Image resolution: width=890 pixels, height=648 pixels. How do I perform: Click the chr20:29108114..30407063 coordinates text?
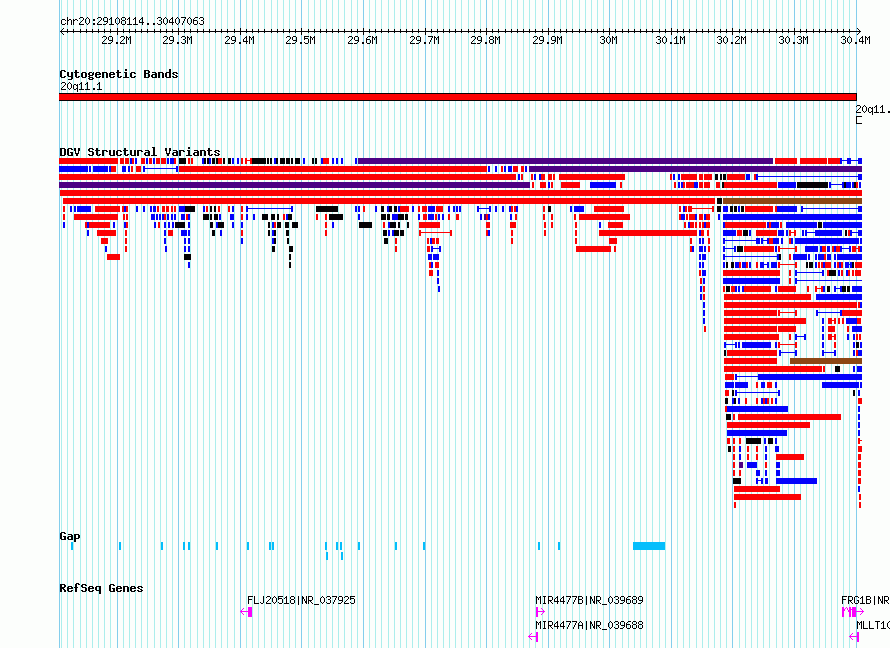tap(132, 21)
